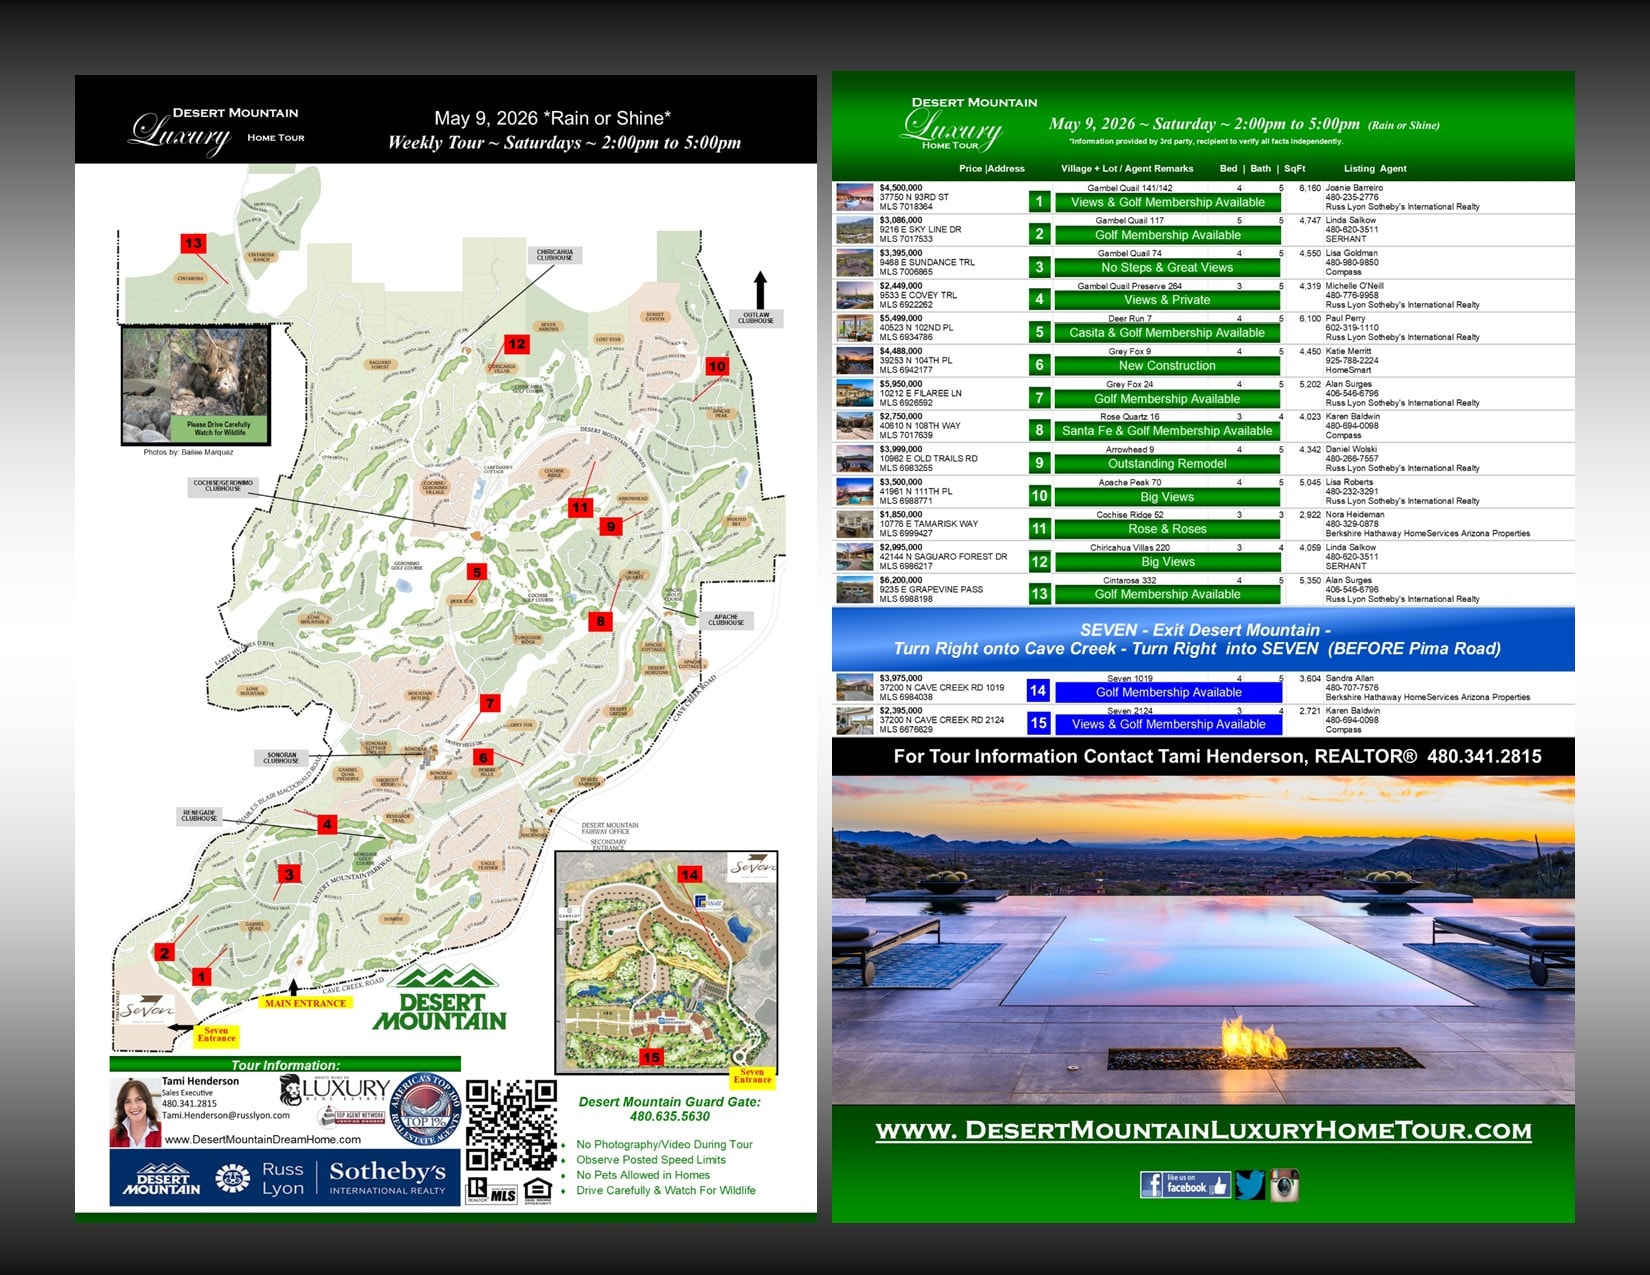This screenshot has height=1275, width=1650.
Task: Click red map marker 9
Action: [611, 526]
